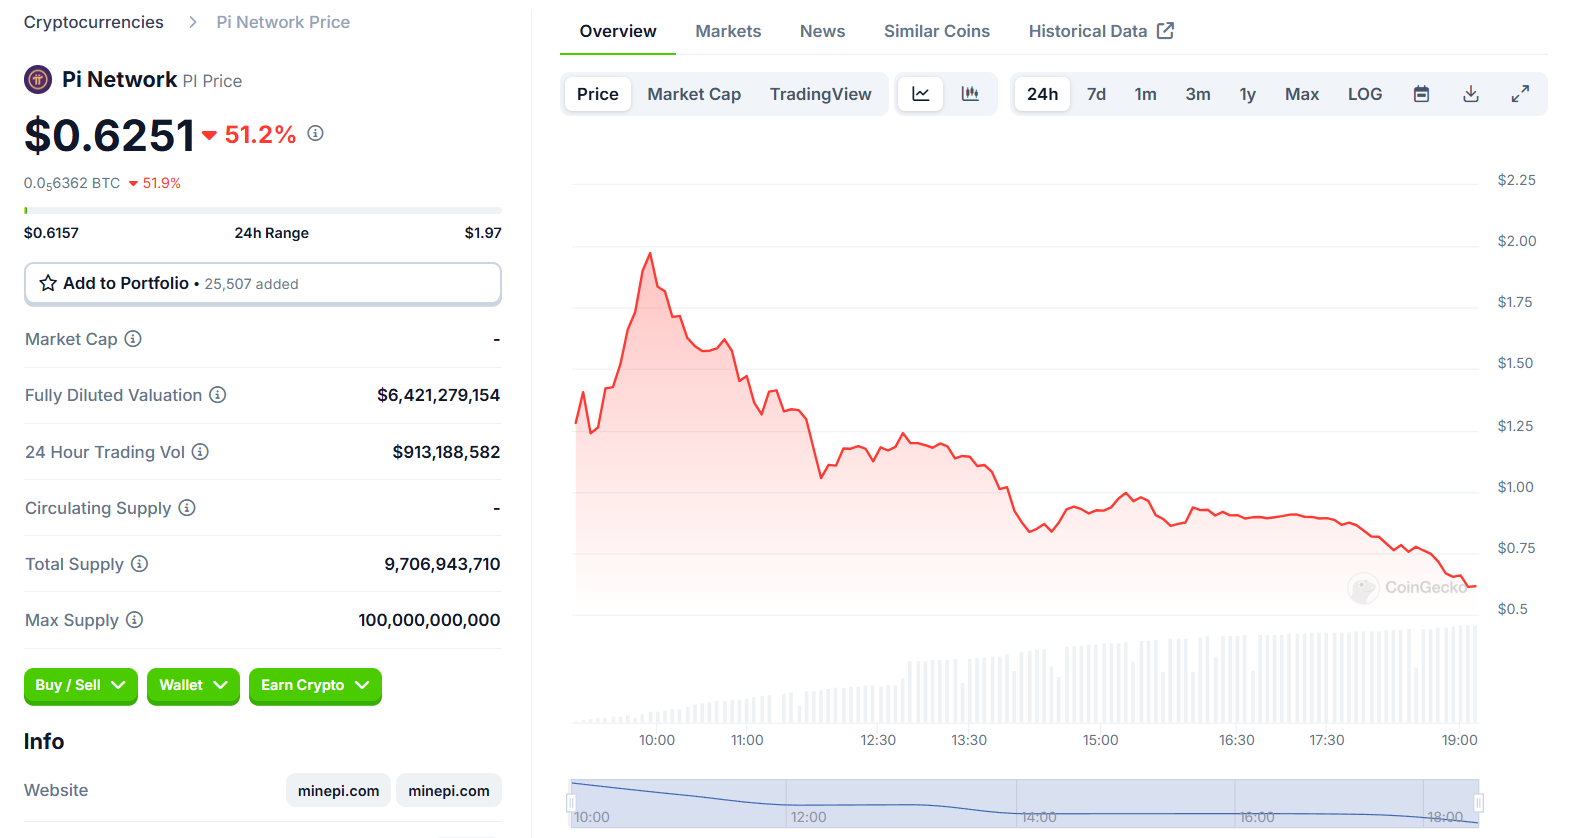The width and height of the screenshot is (1586, 838).
Task: Expand the Wallet dropdown
Action: [193, 686]
